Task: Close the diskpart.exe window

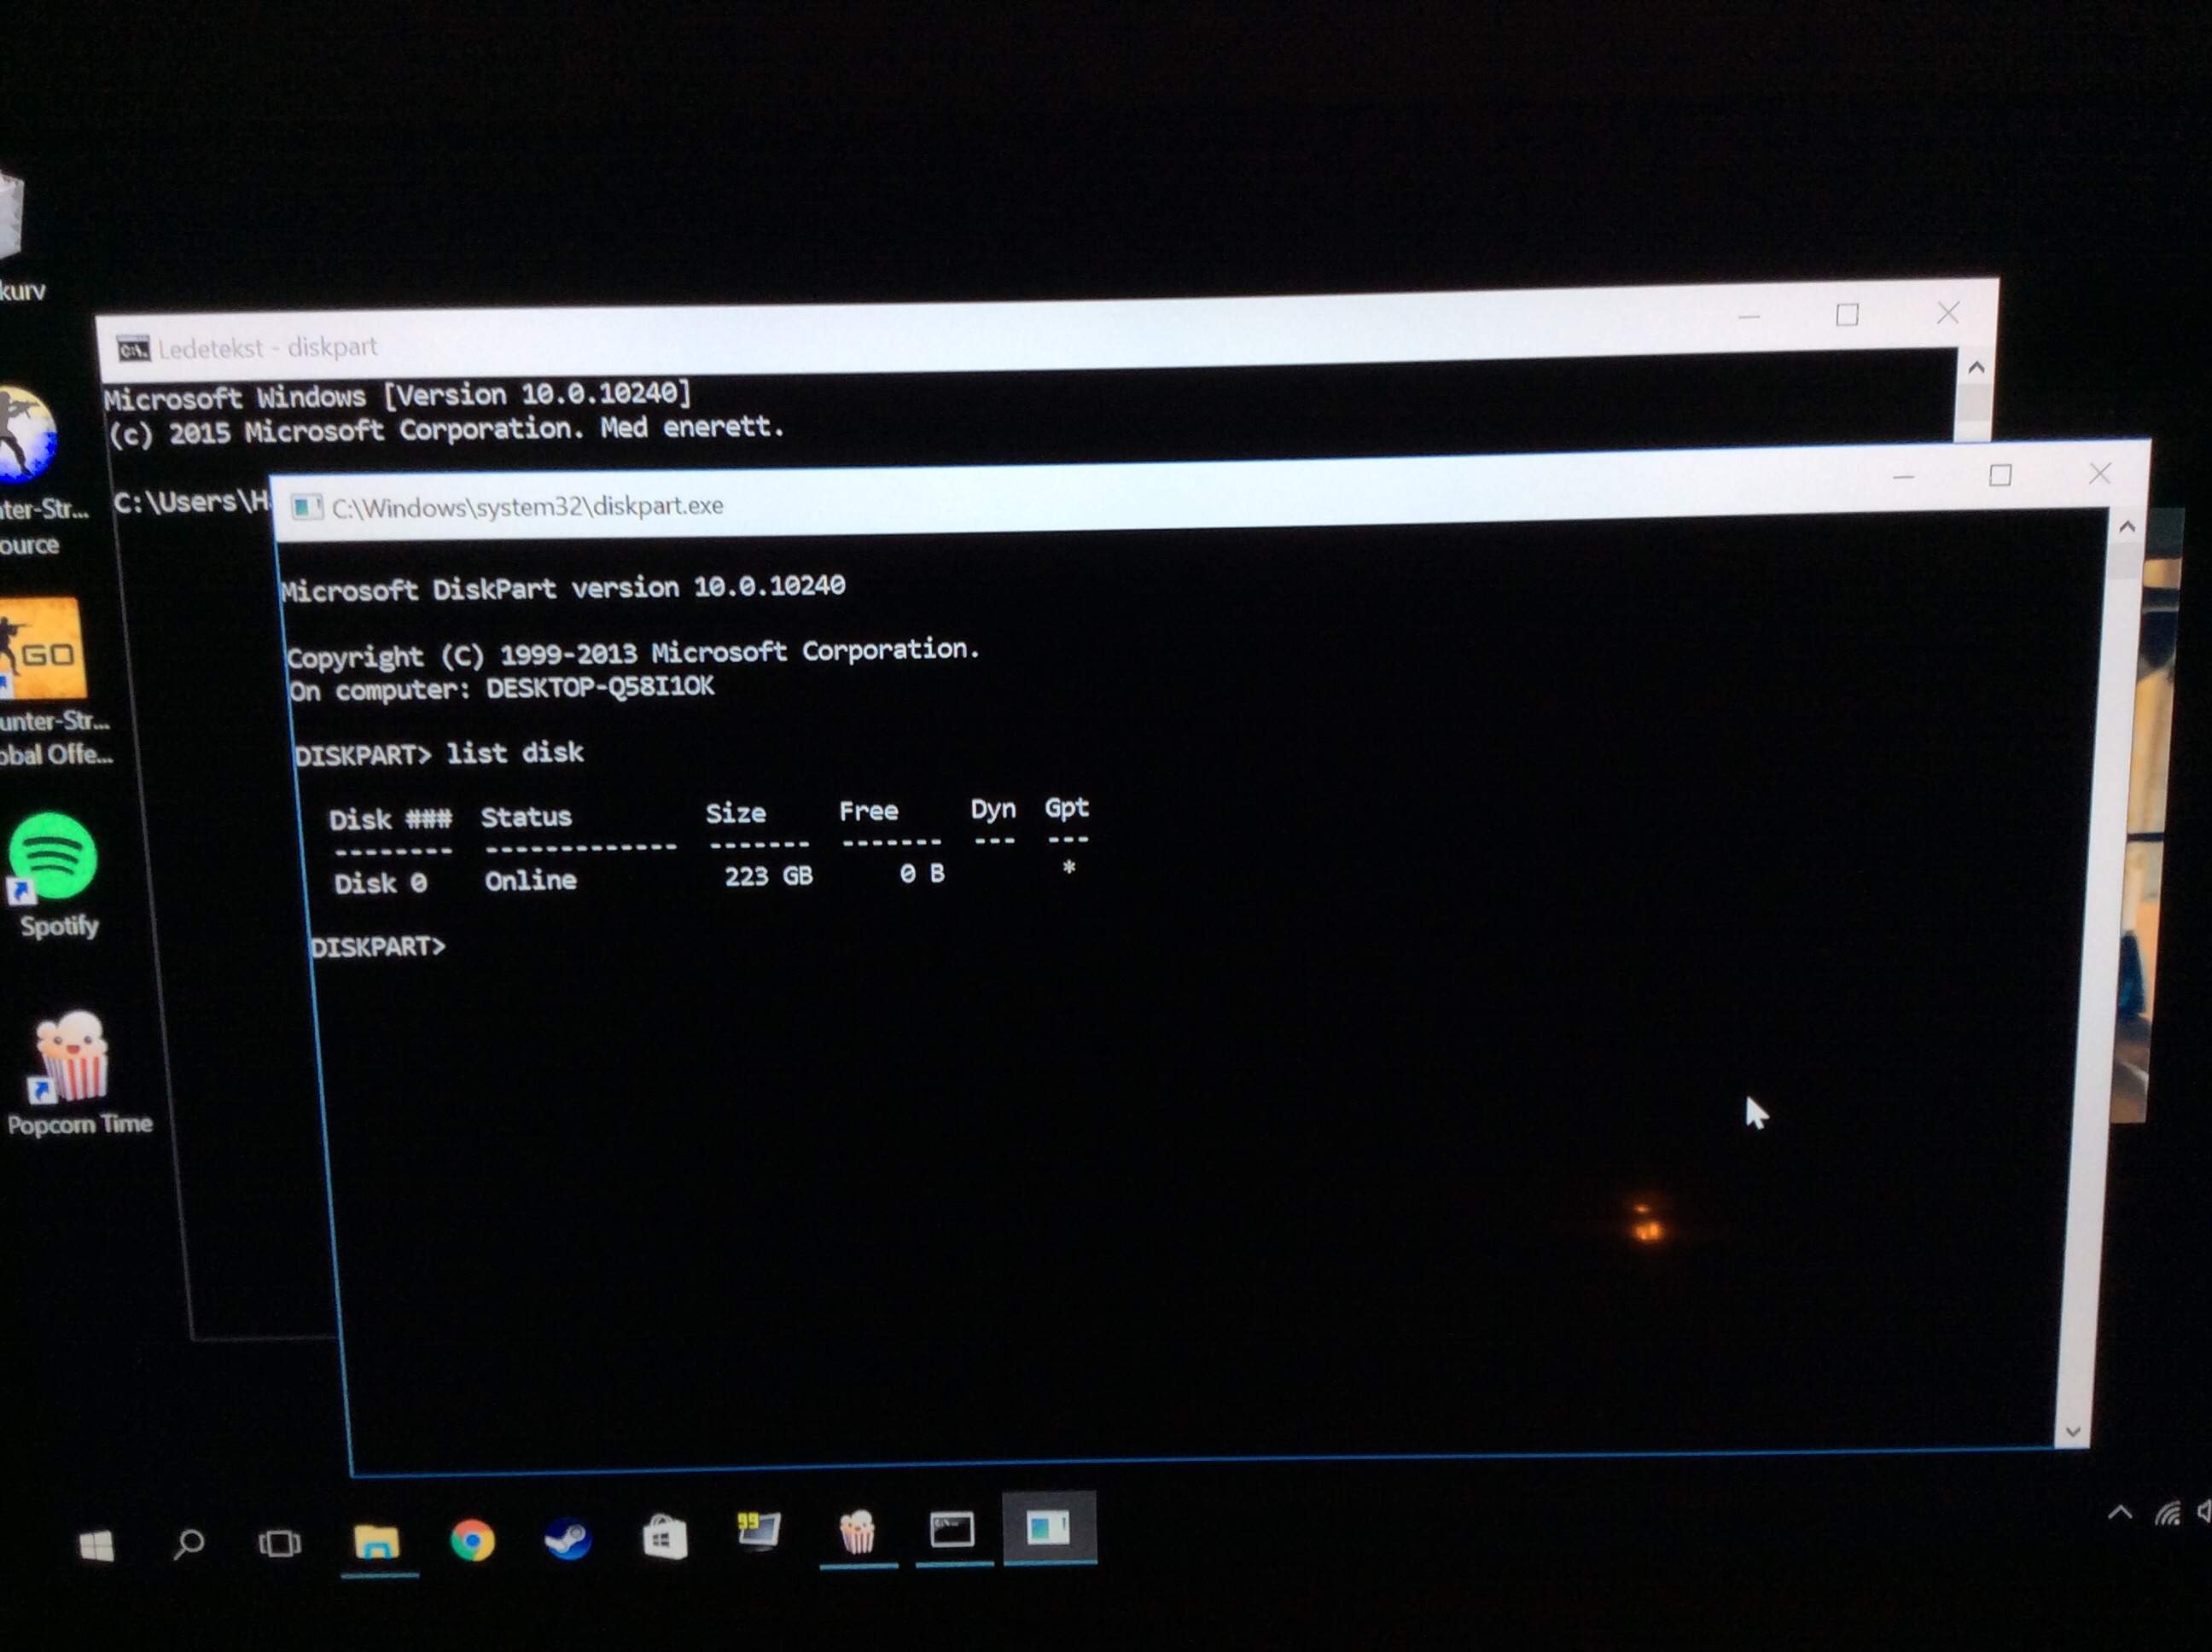Action: [x=2099, y=473]
